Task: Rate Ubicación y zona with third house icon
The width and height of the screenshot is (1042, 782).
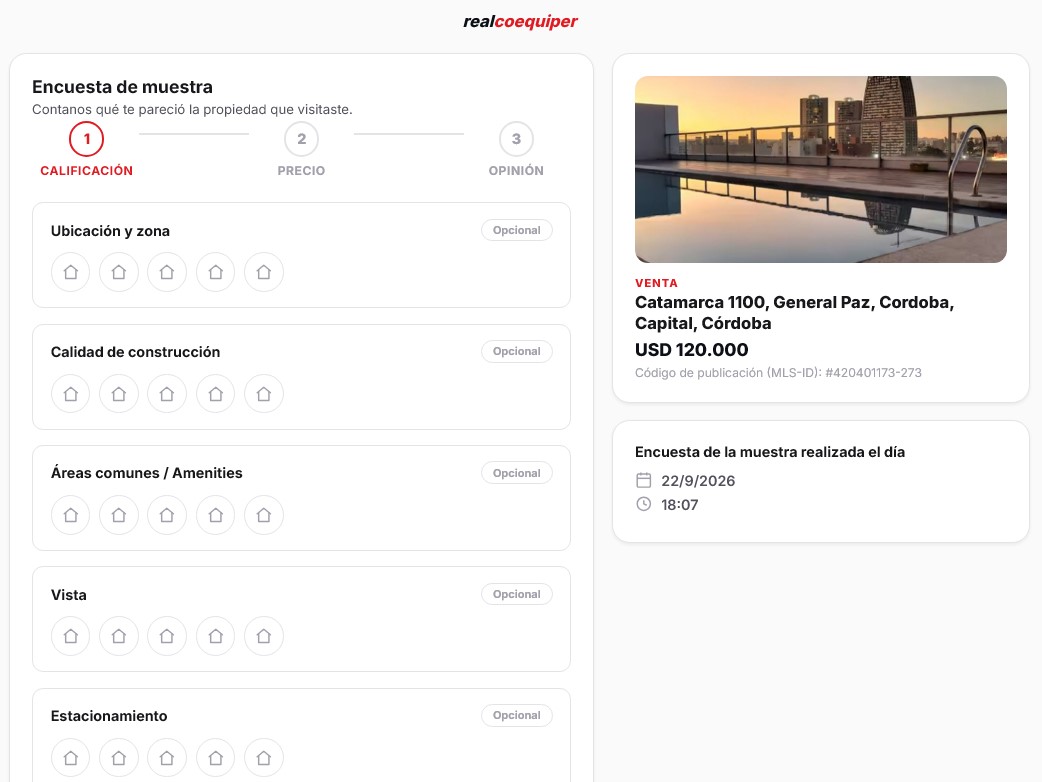Action: pos(167,272)
